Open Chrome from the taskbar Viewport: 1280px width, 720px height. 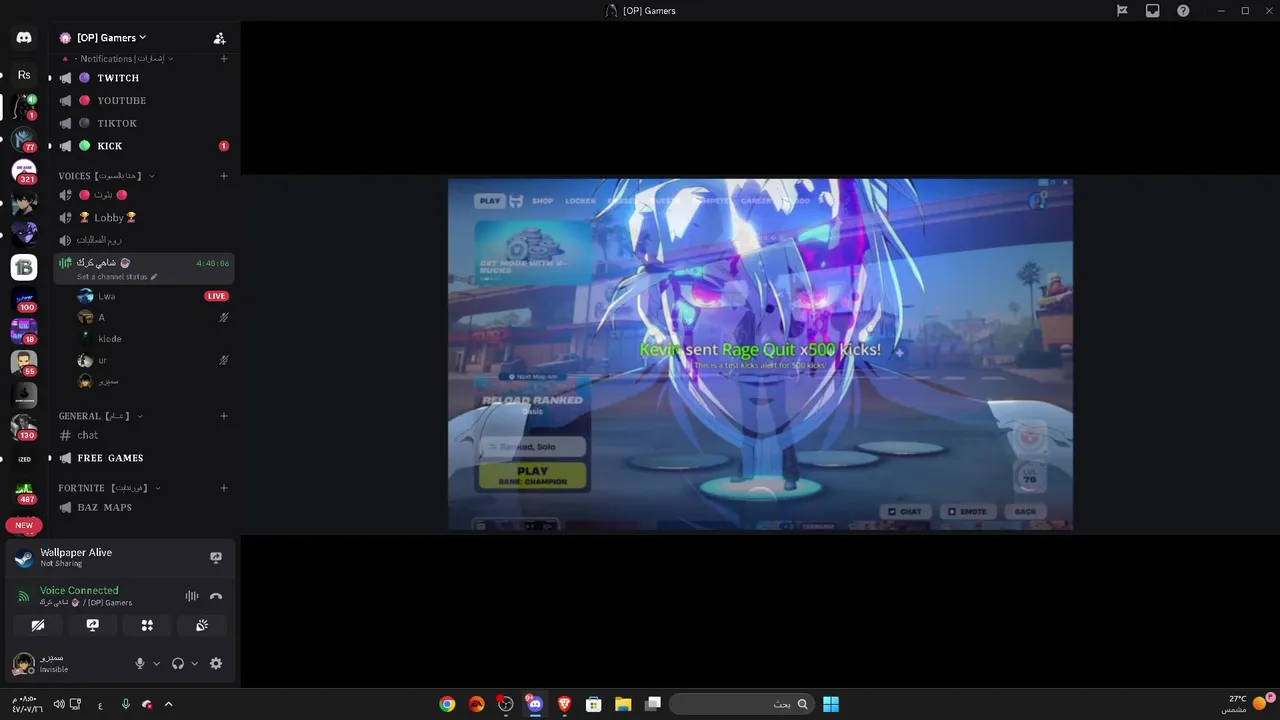tap(447, 704)
